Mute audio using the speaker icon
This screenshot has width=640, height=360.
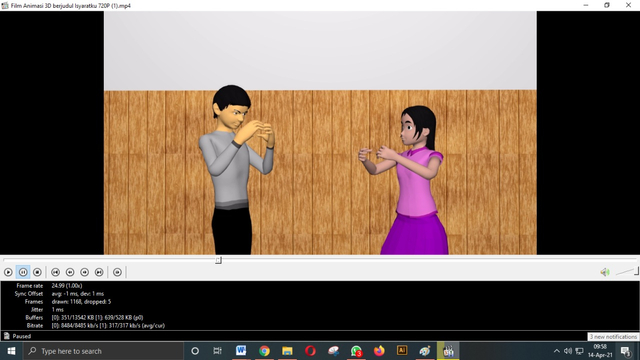605,272
